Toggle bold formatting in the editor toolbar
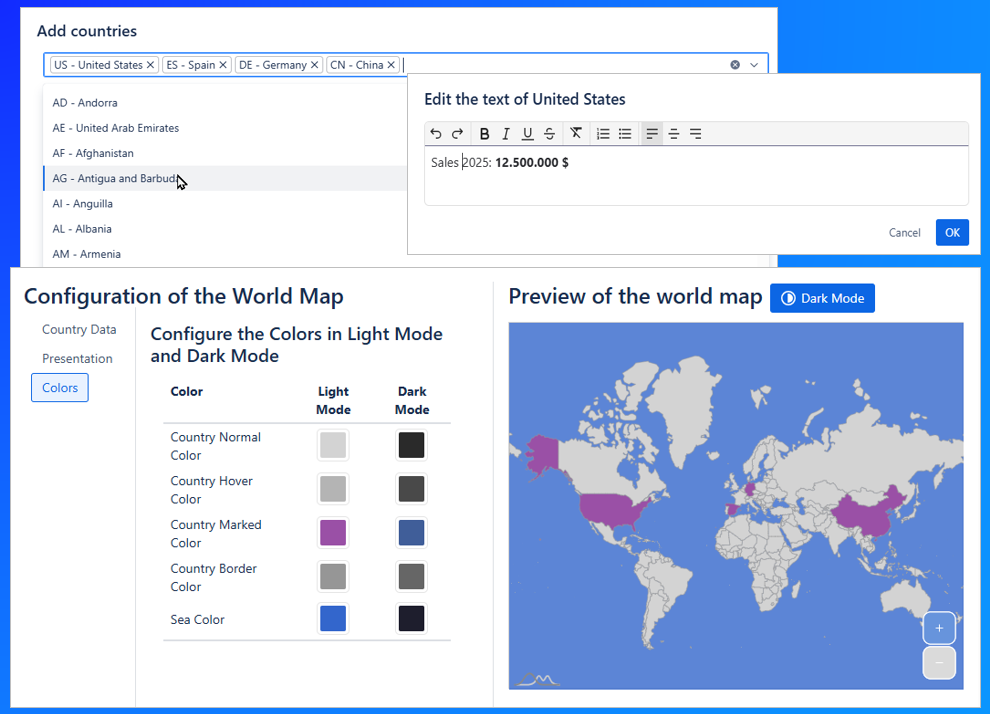This screenshot has width=990, height=714. (484, 134)
